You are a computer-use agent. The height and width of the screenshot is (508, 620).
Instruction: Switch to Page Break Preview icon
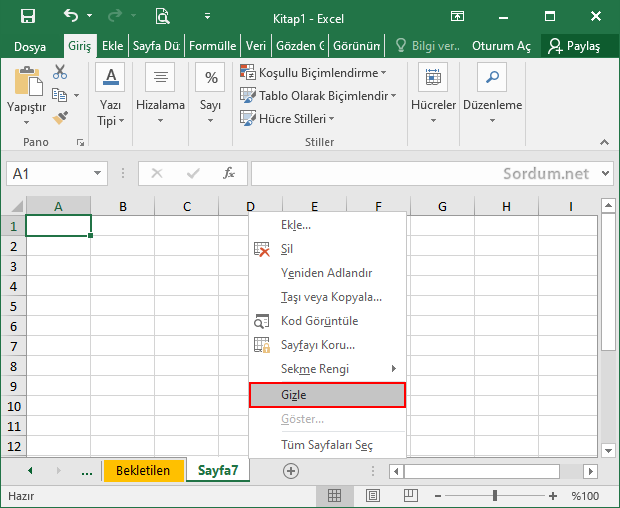(x=410, y=496)
